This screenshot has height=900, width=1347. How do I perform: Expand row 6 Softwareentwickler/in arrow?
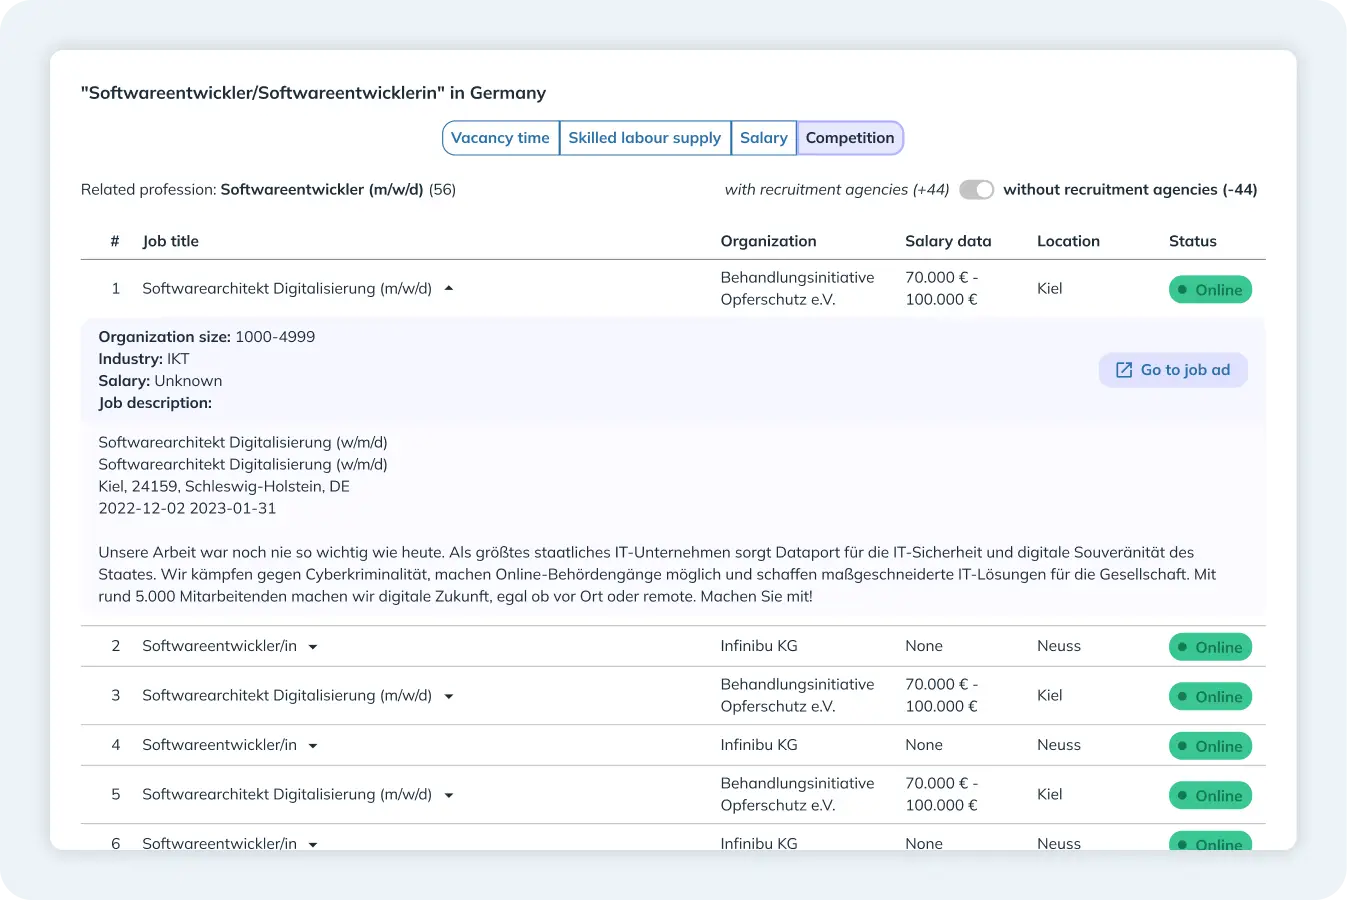(313, 844)
